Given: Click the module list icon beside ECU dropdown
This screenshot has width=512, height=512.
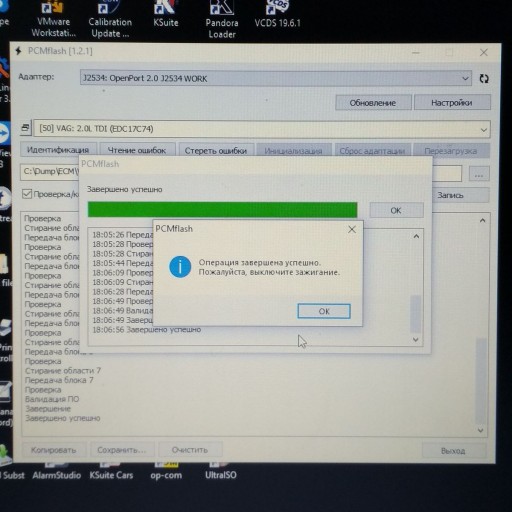Looking at the screenshot, I should tap(25, 128).
